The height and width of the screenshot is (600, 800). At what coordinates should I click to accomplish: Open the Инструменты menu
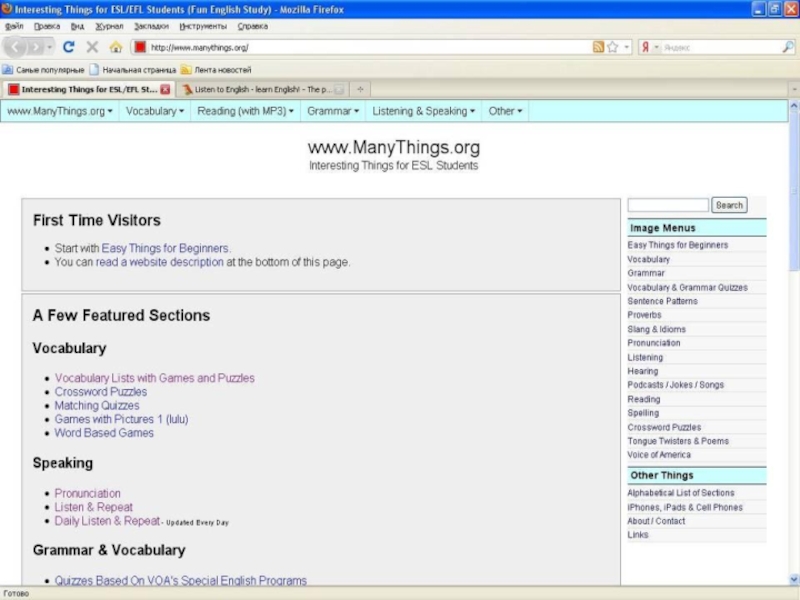click(203, 26)
